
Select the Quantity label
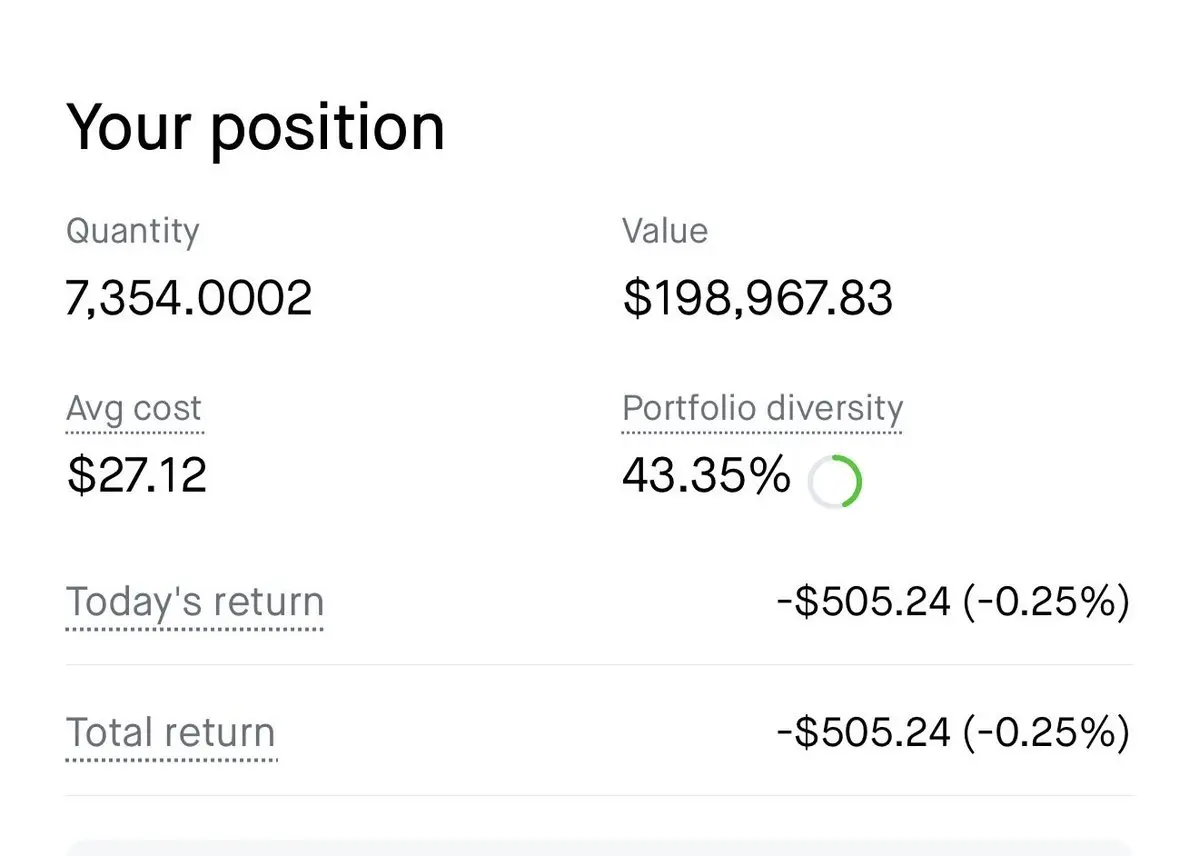(x=133, y=231)
